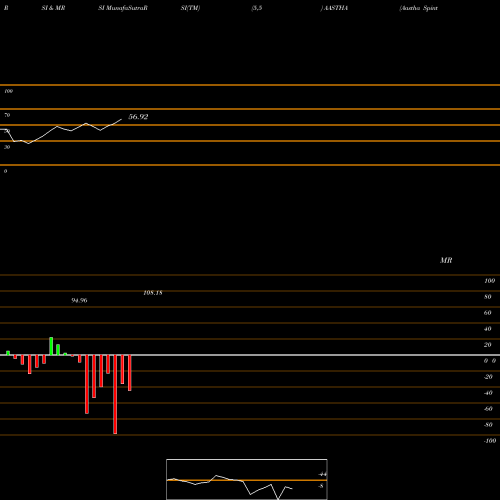Click the white zero baseline in MR panel
This screenshot has height=500, width=500.
[x=250, y=355]
